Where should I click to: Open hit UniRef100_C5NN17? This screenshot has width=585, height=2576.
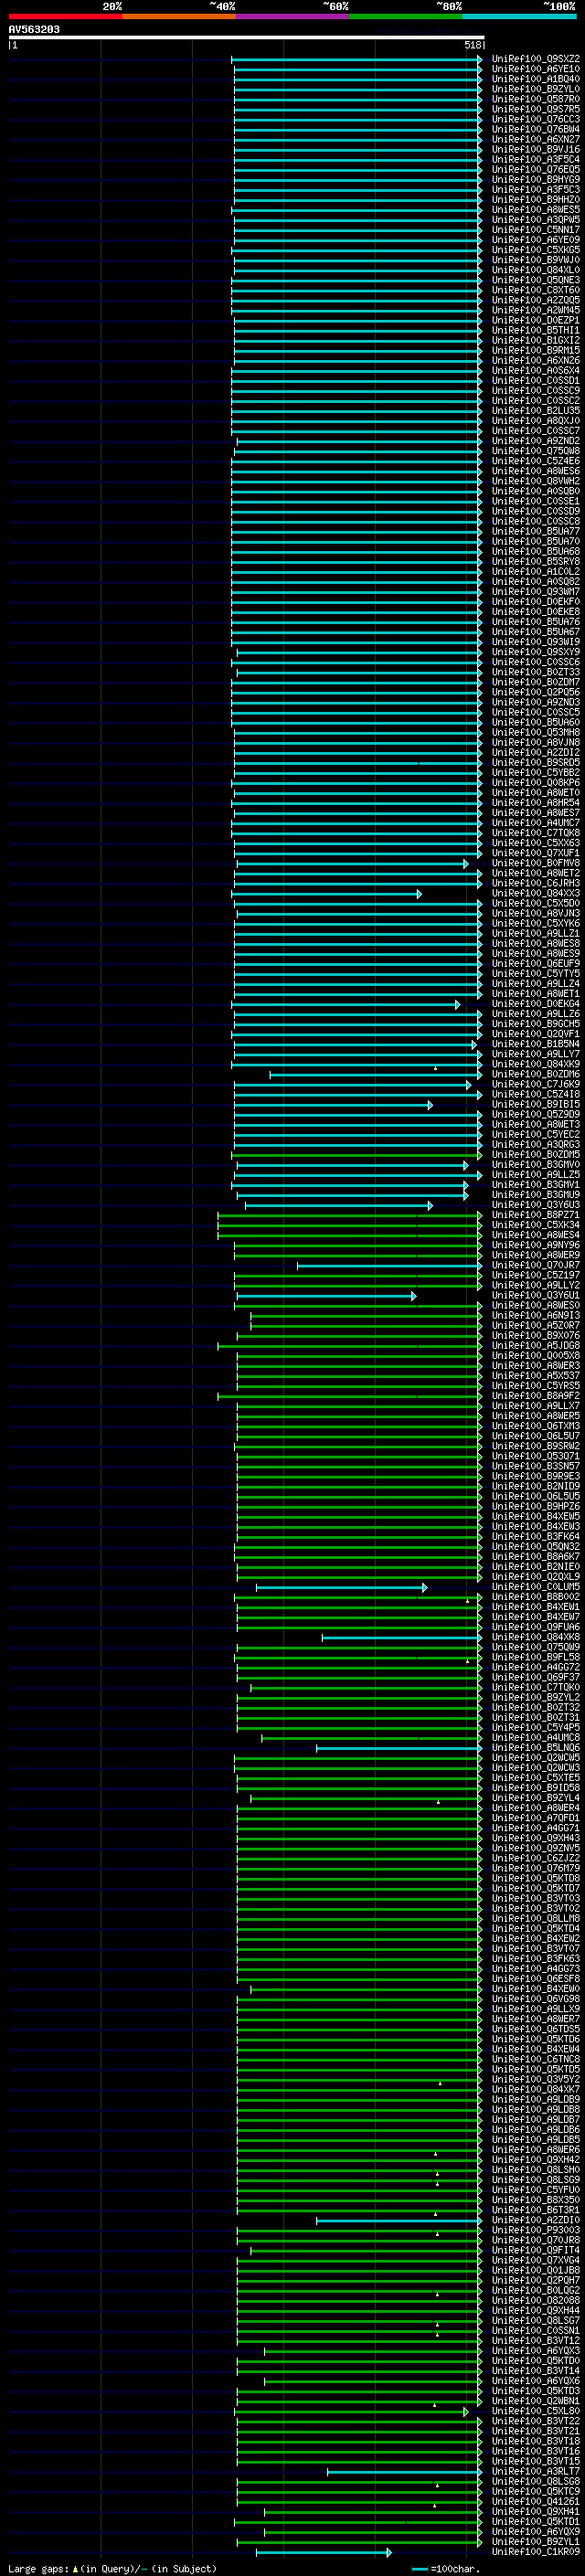pos(536,230)
